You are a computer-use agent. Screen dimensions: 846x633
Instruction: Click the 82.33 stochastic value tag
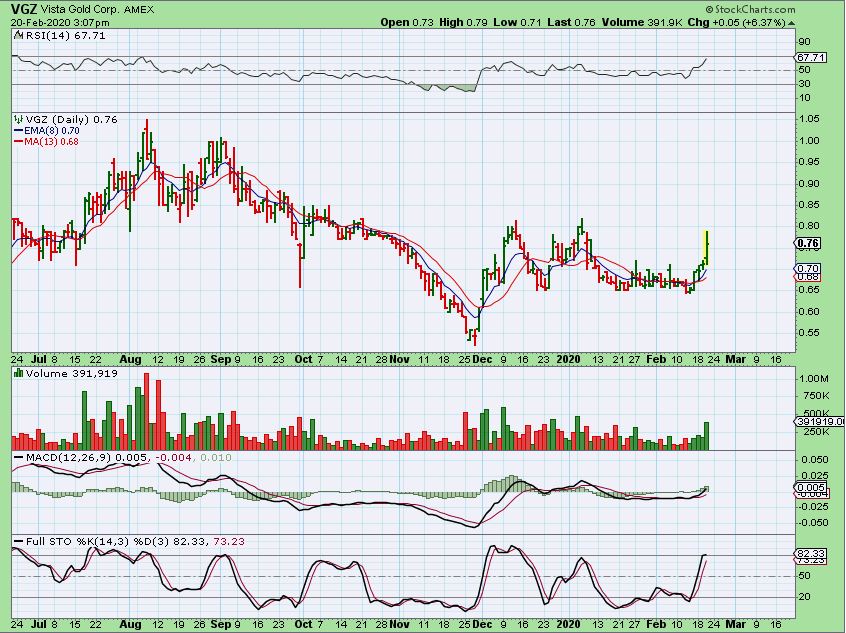point(810,554)
